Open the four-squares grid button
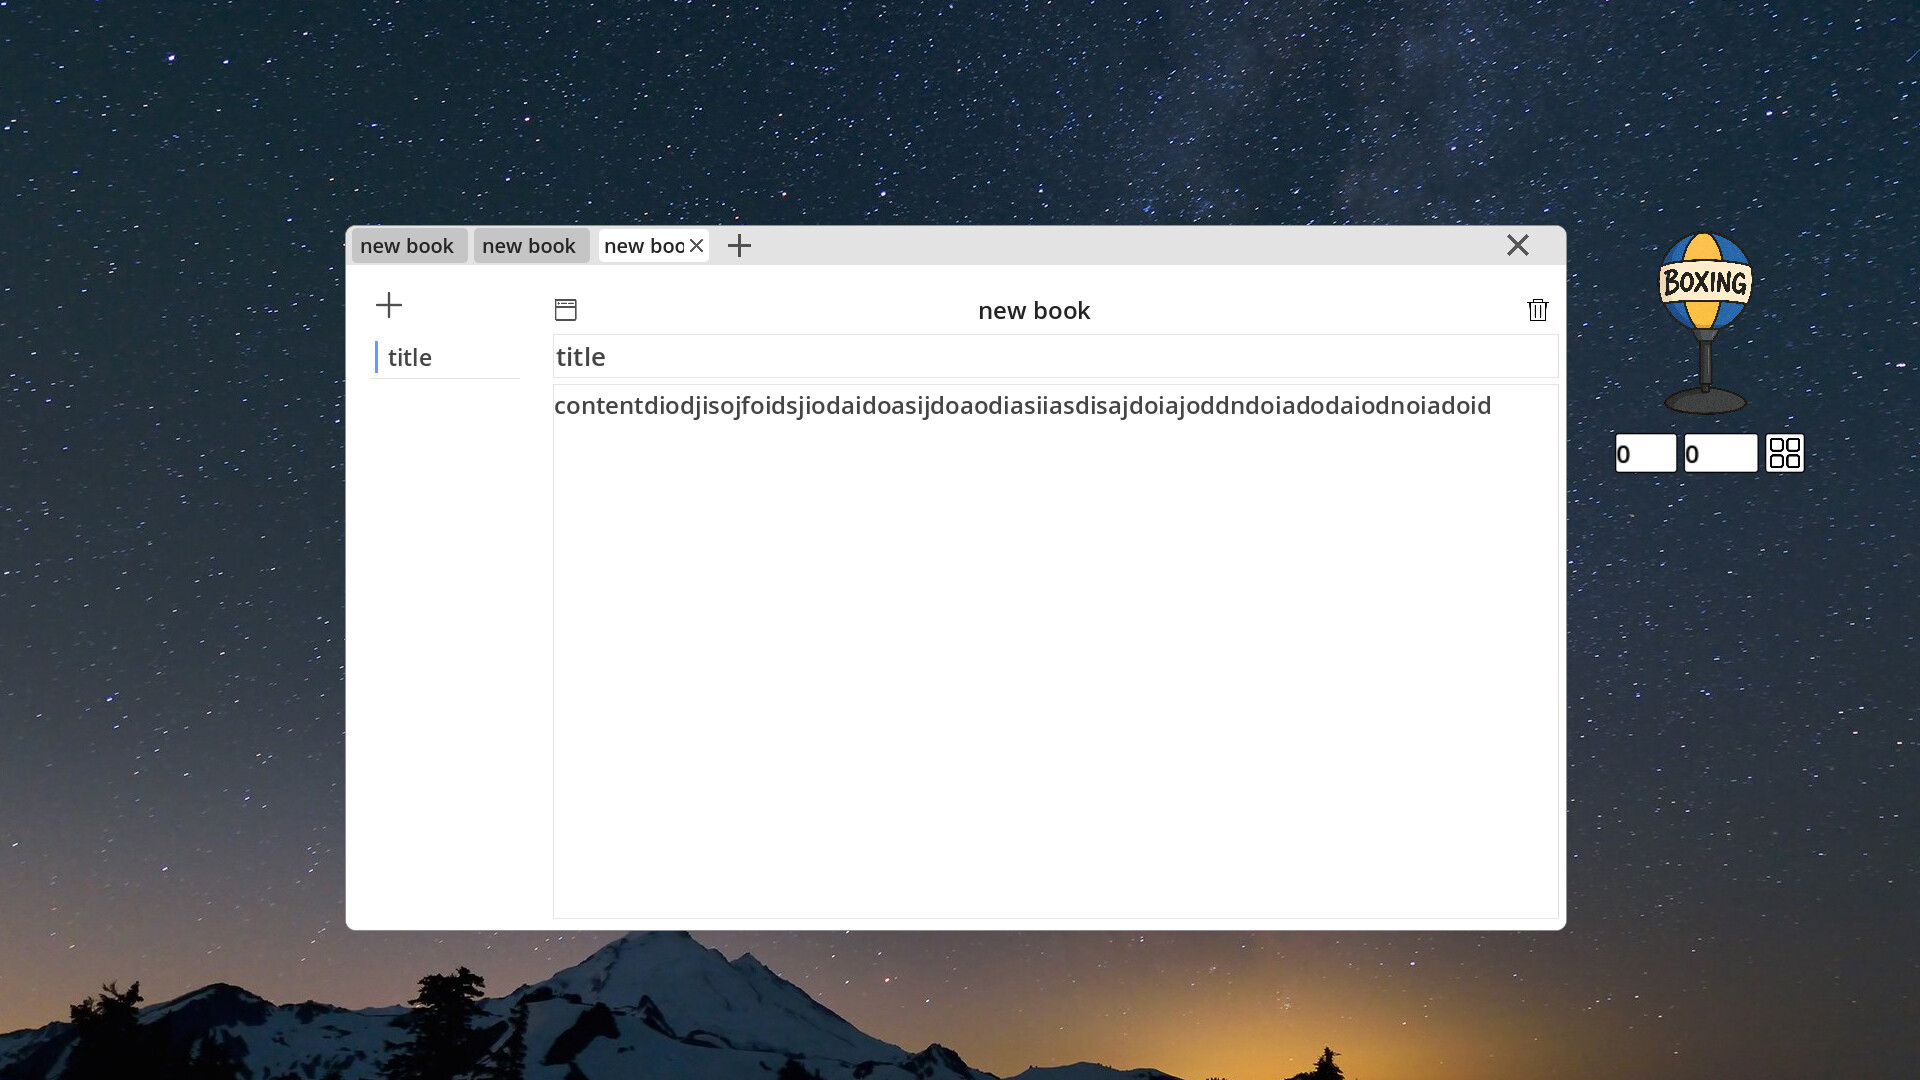 coord(1784,453)
